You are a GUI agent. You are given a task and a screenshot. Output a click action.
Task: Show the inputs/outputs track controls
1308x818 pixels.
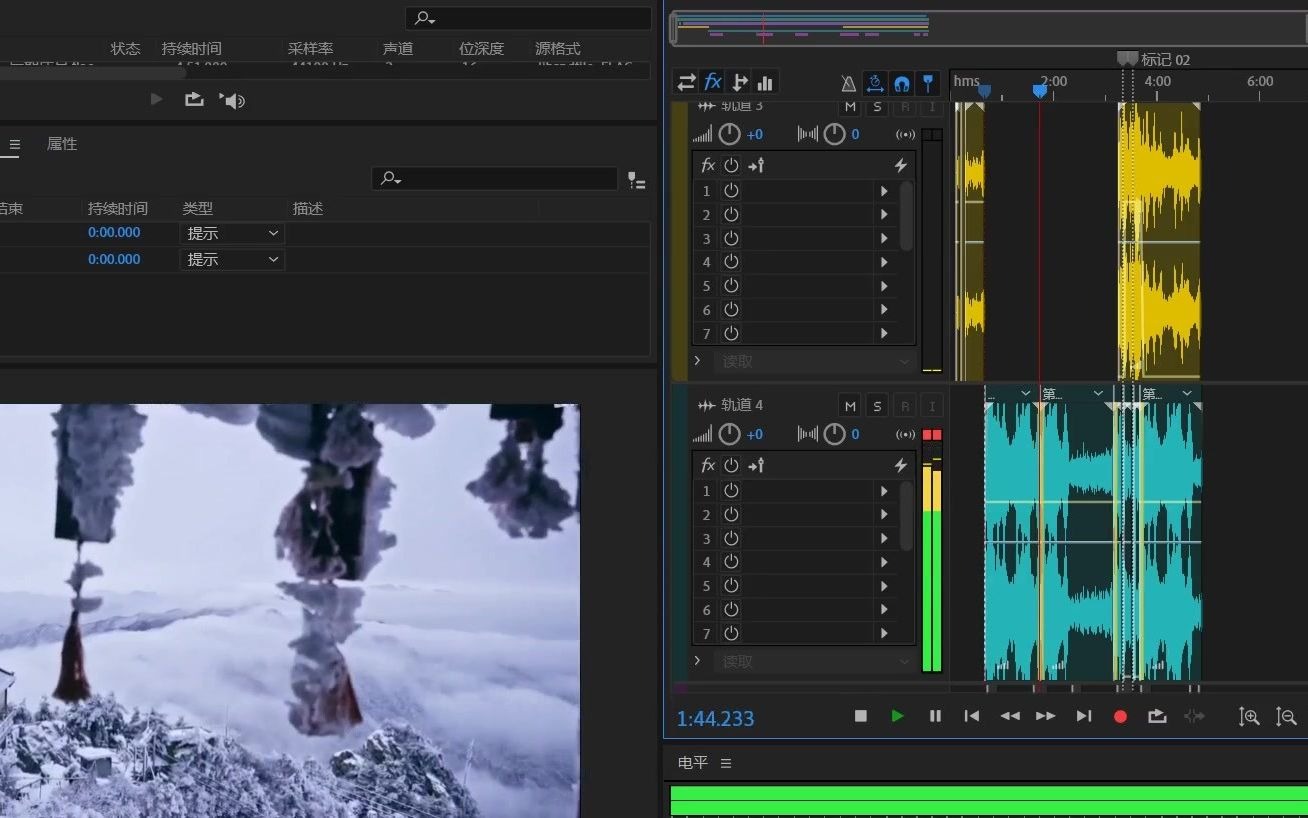pos(686,82)
